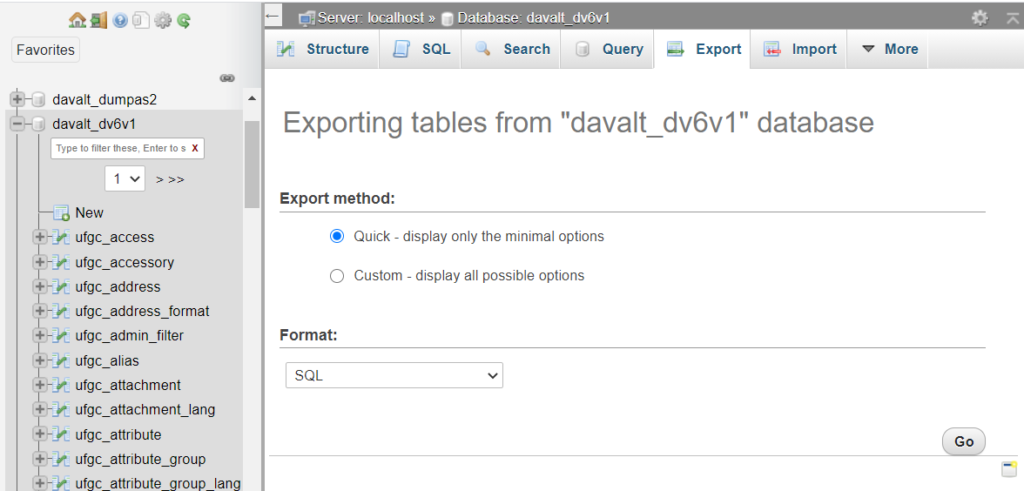This screenshot has height=491, width=1024.
Task: Click the ufgc_access table icon
Action: coord(61,237)
